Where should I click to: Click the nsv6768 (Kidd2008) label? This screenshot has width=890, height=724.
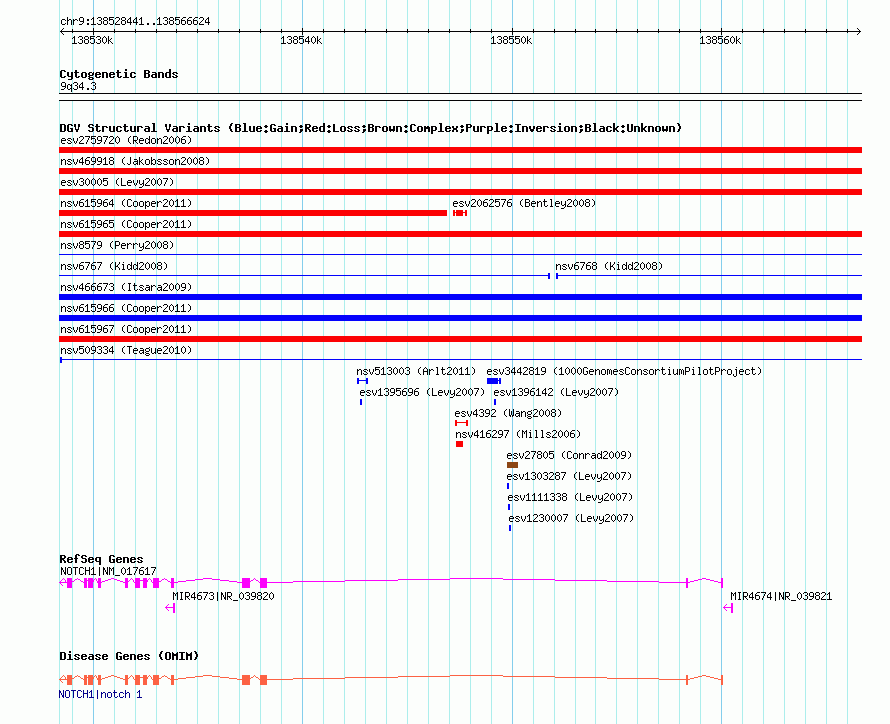tap(609, 266)
